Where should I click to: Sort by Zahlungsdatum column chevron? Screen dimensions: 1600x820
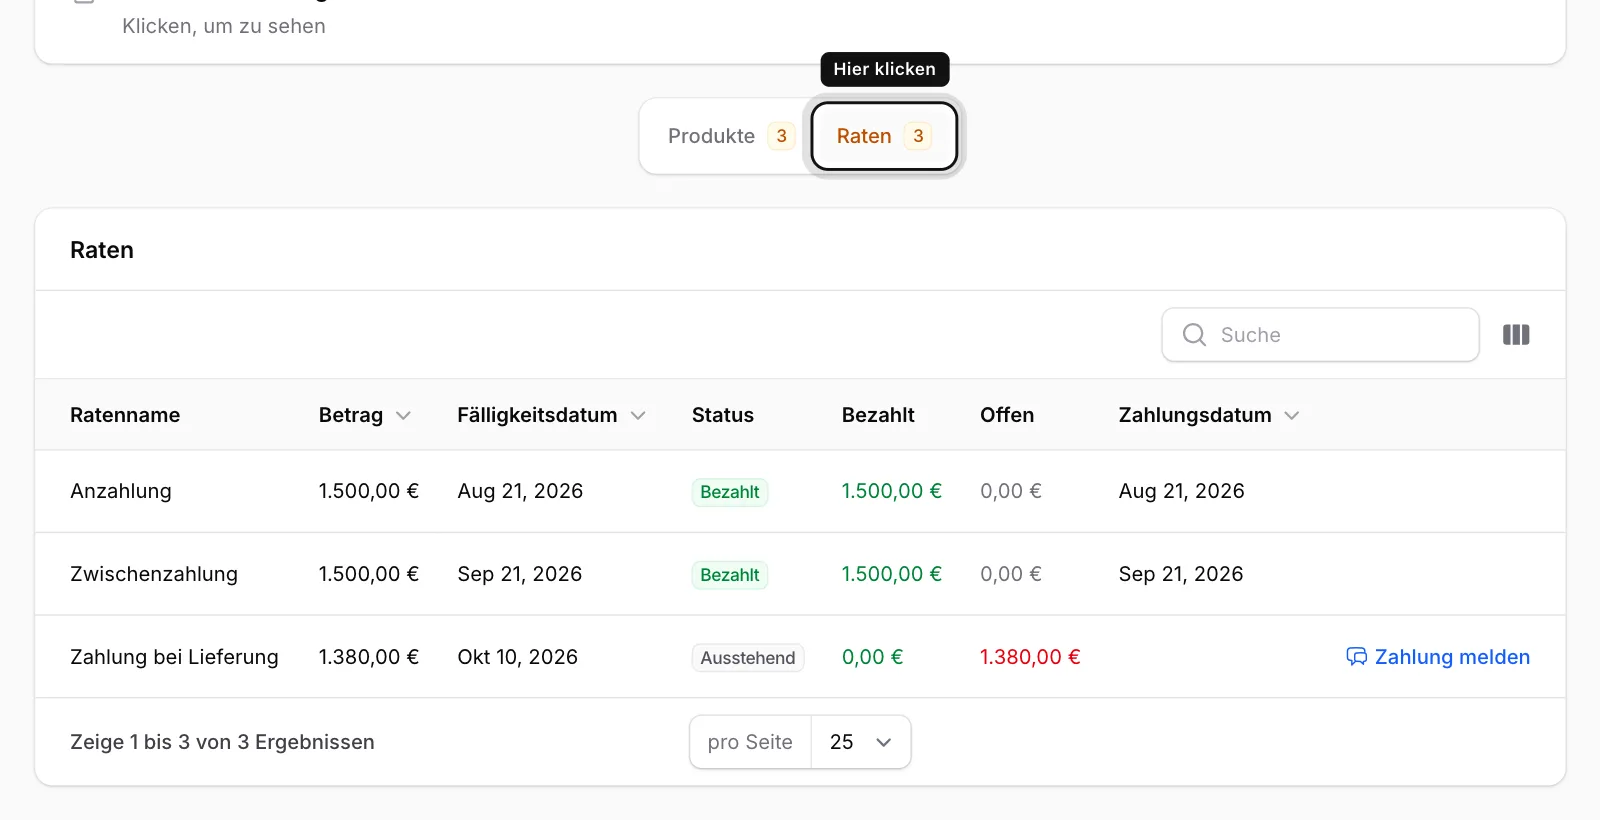pos(1292,416)
